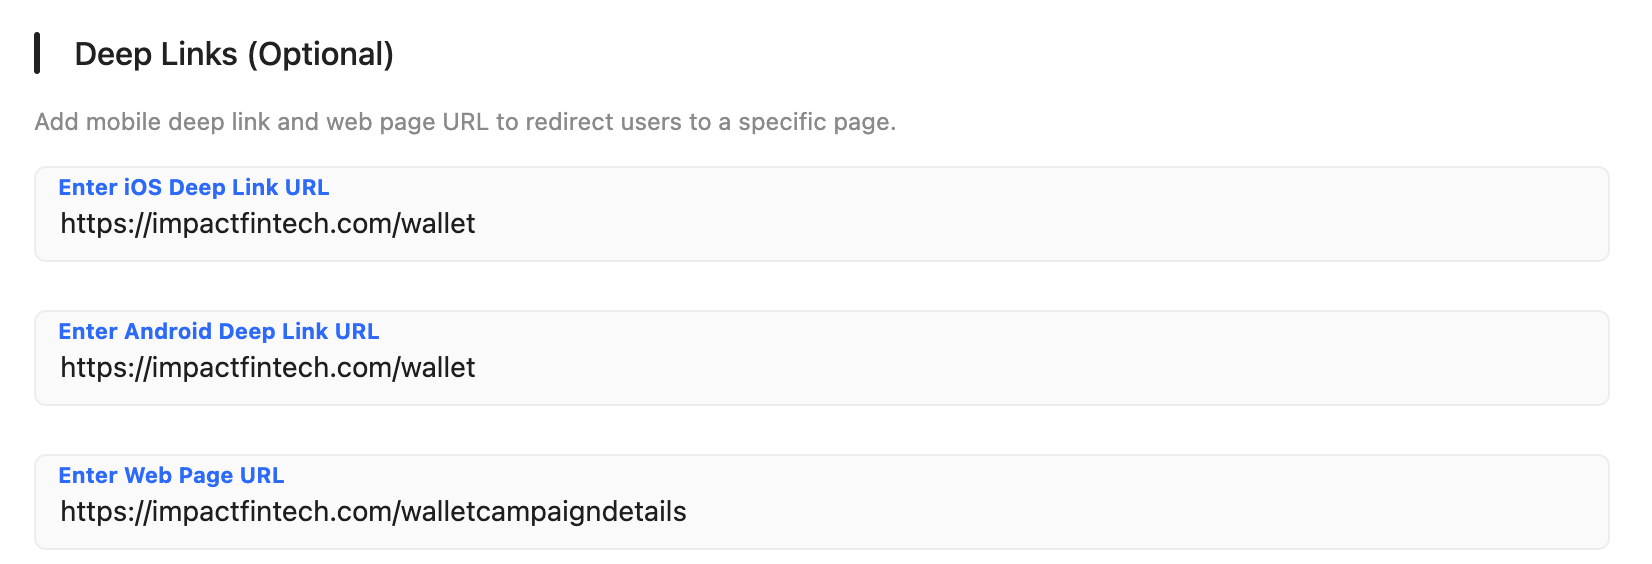Image resolution: width=1652 pixels, height=564 pixels.
Task: Click "impactfintech.com" in the Android deep link
Action: coord(271,367)
